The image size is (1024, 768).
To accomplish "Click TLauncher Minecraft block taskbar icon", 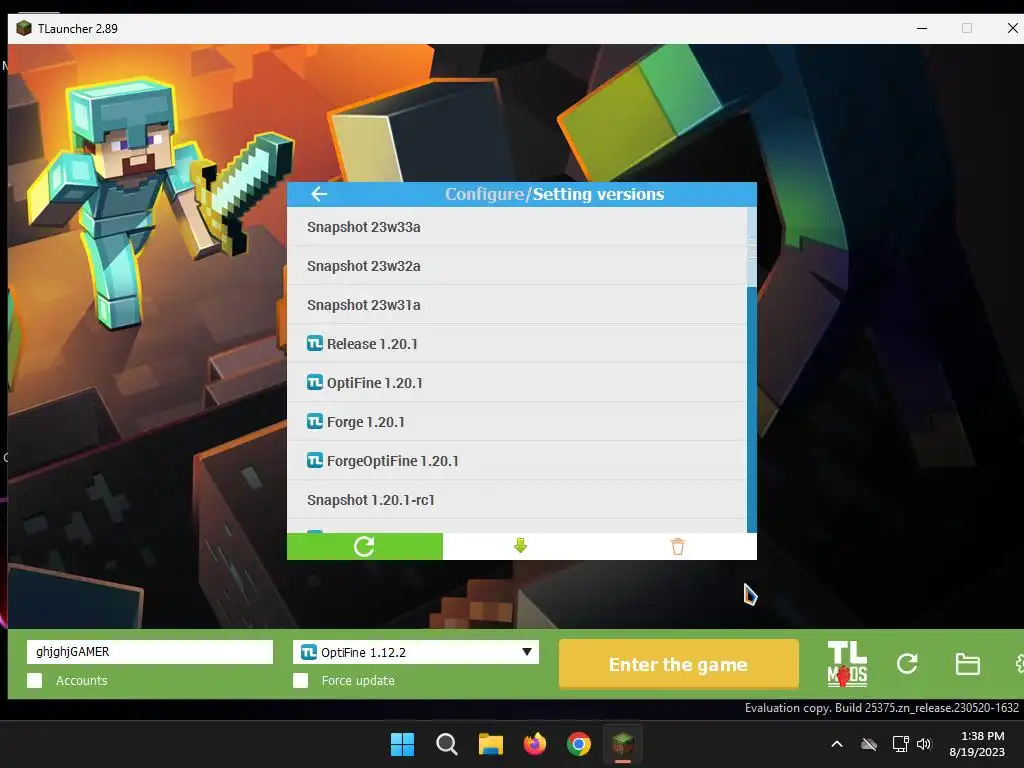I will click(622, 744).
